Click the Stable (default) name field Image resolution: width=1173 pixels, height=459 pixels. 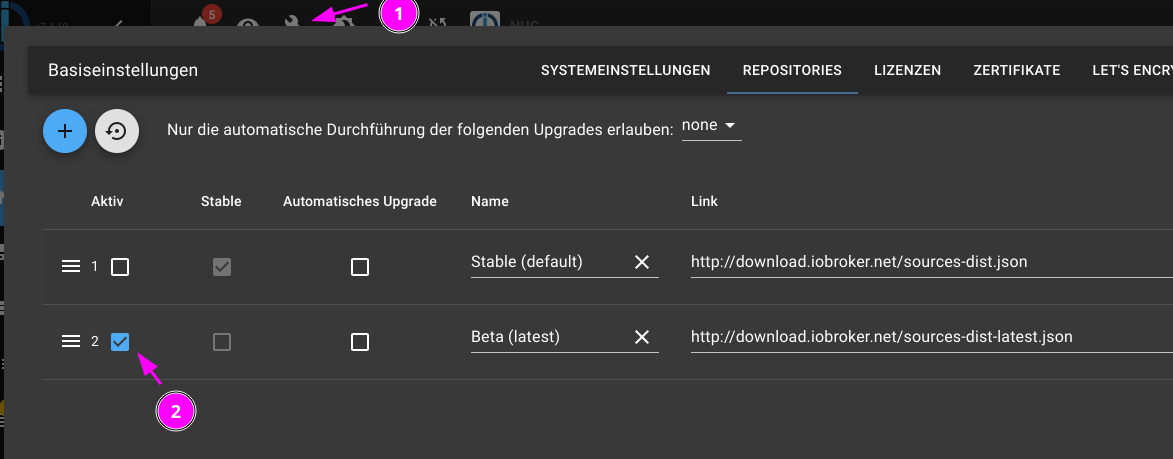click(548, 262)
